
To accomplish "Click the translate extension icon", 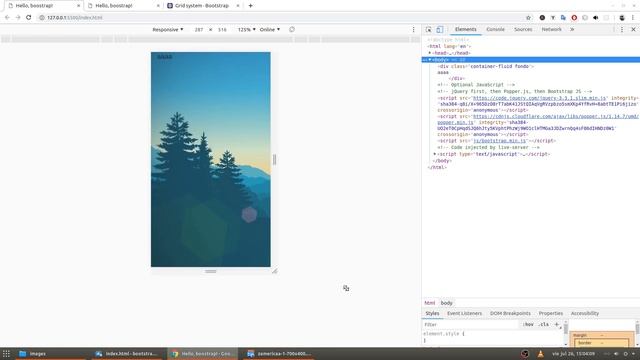I will (563, 18).
